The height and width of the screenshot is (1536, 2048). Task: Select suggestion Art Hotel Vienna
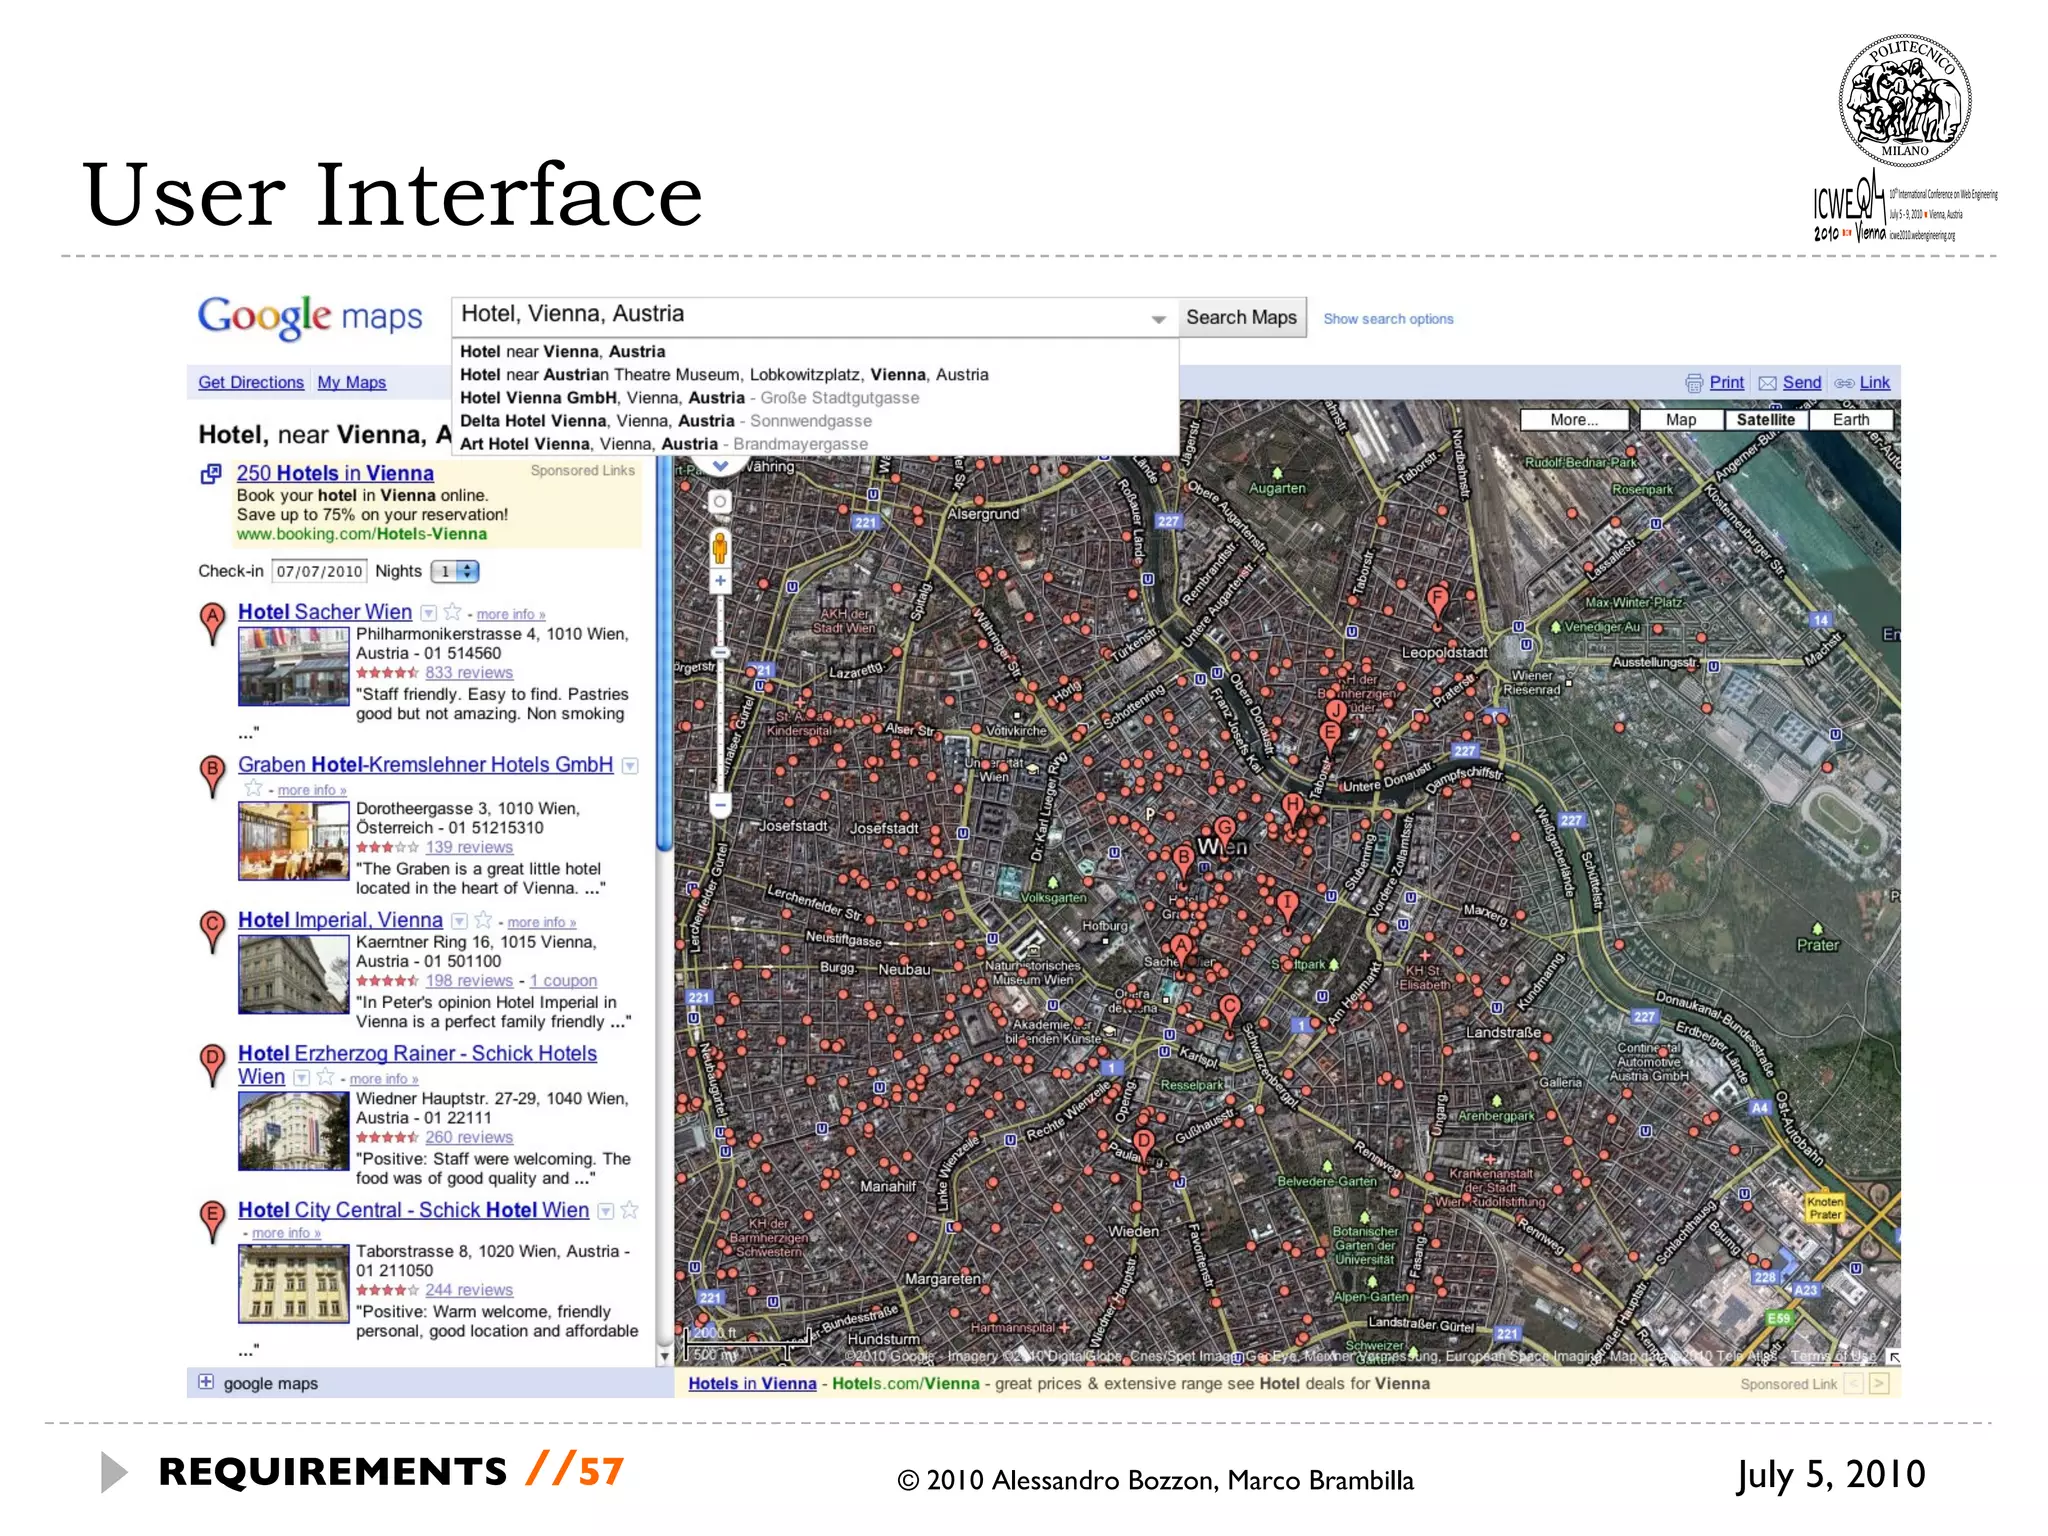pyautogui.click(x=664, y=444)
